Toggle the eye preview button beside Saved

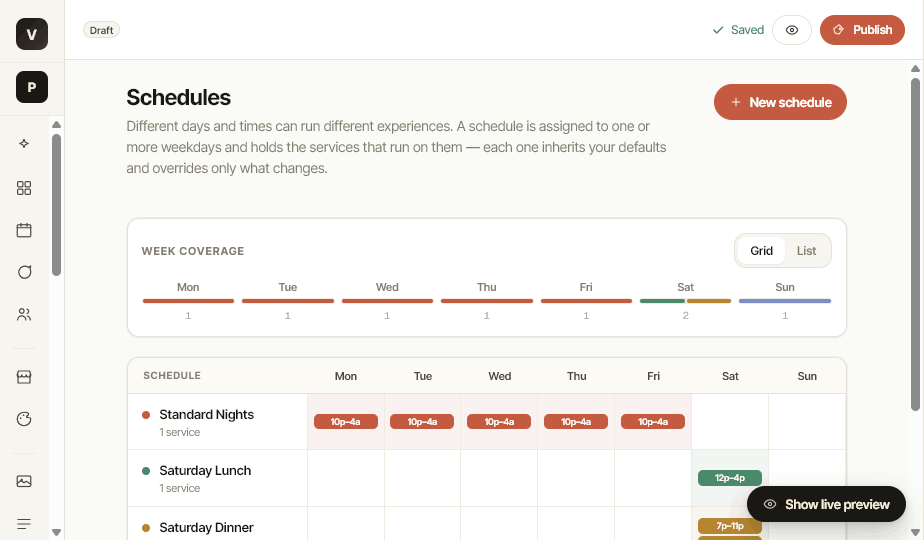click(x=791, y=30)
